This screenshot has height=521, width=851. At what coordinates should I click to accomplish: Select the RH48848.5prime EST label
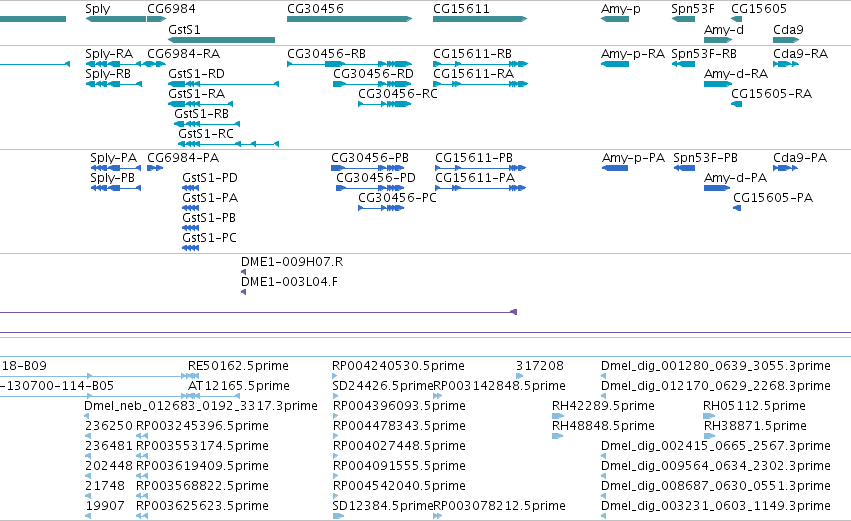pyautogui.click(x=604, y=426)
